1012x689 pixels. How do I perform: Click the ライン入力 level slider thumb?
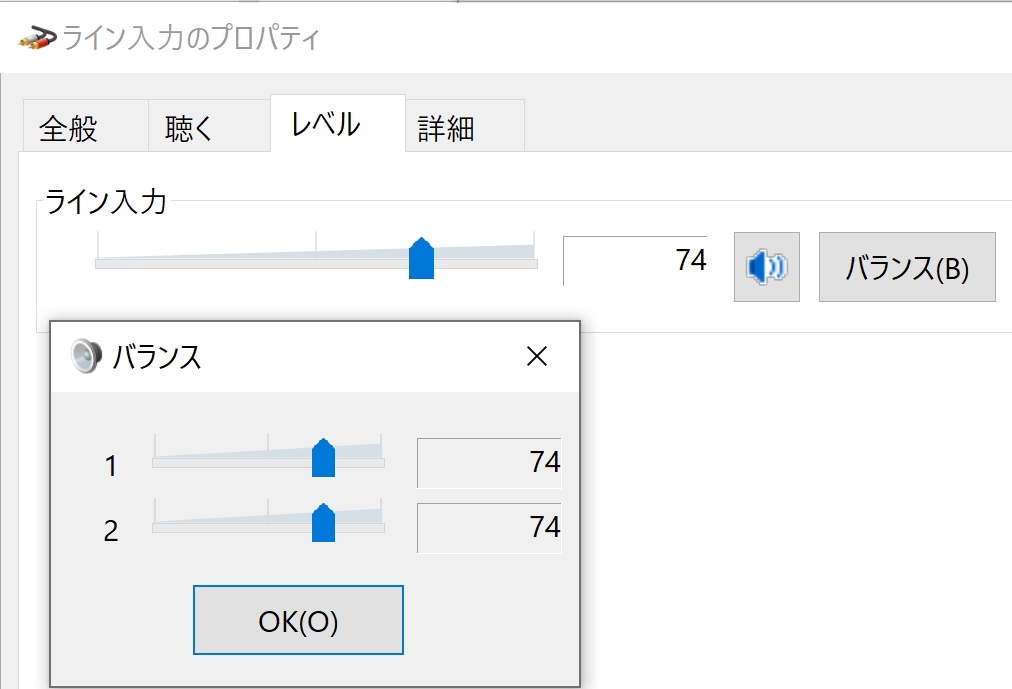point(422,259)
